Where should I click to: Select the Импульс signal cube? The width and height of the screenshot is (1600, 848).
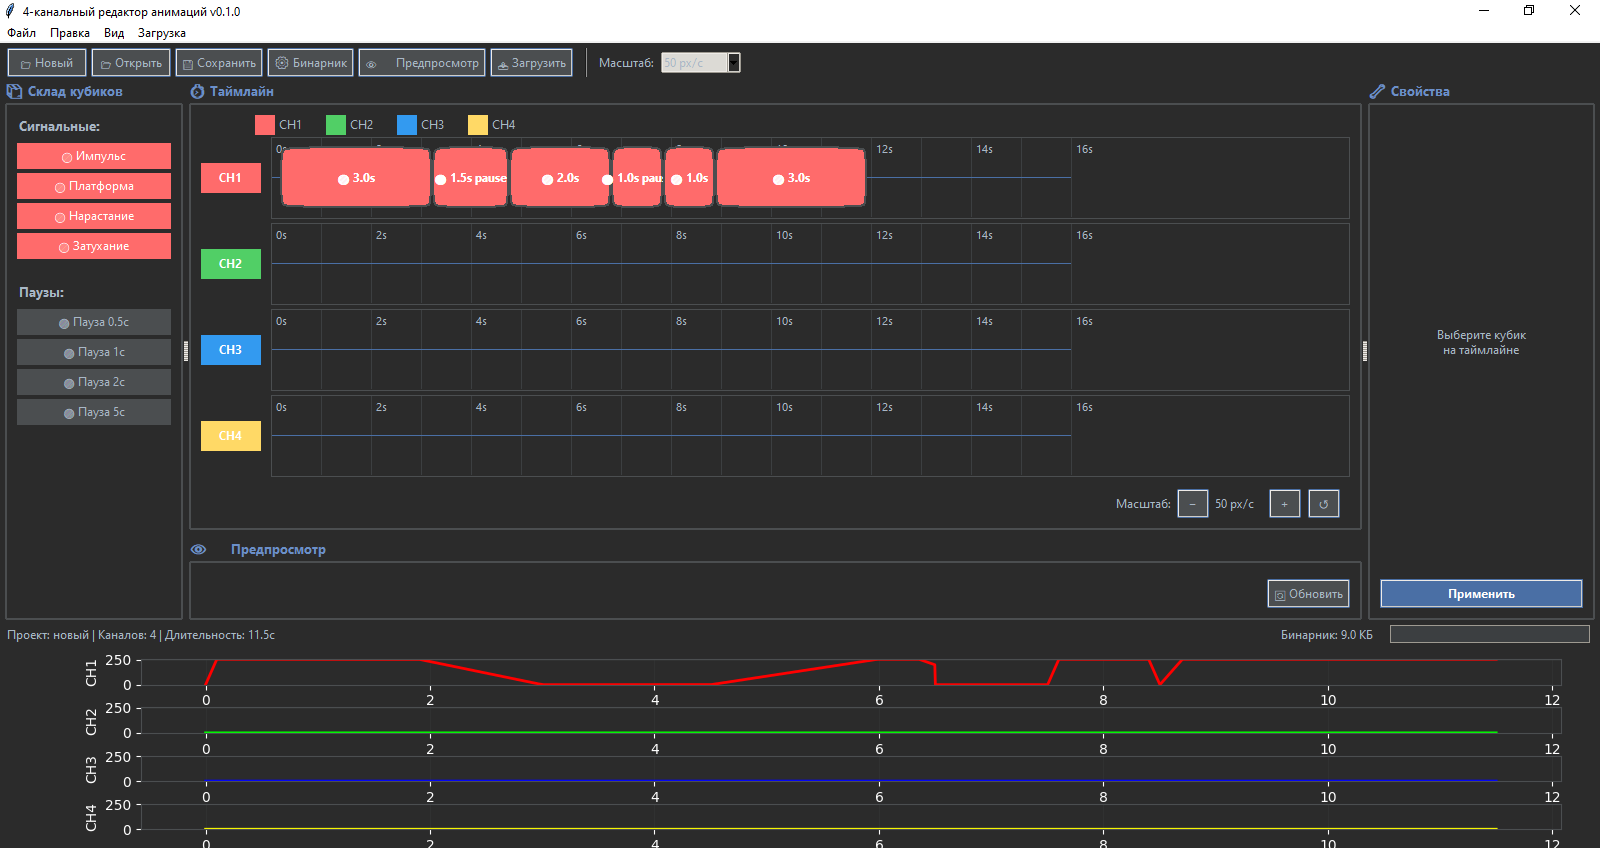[94, 156]
